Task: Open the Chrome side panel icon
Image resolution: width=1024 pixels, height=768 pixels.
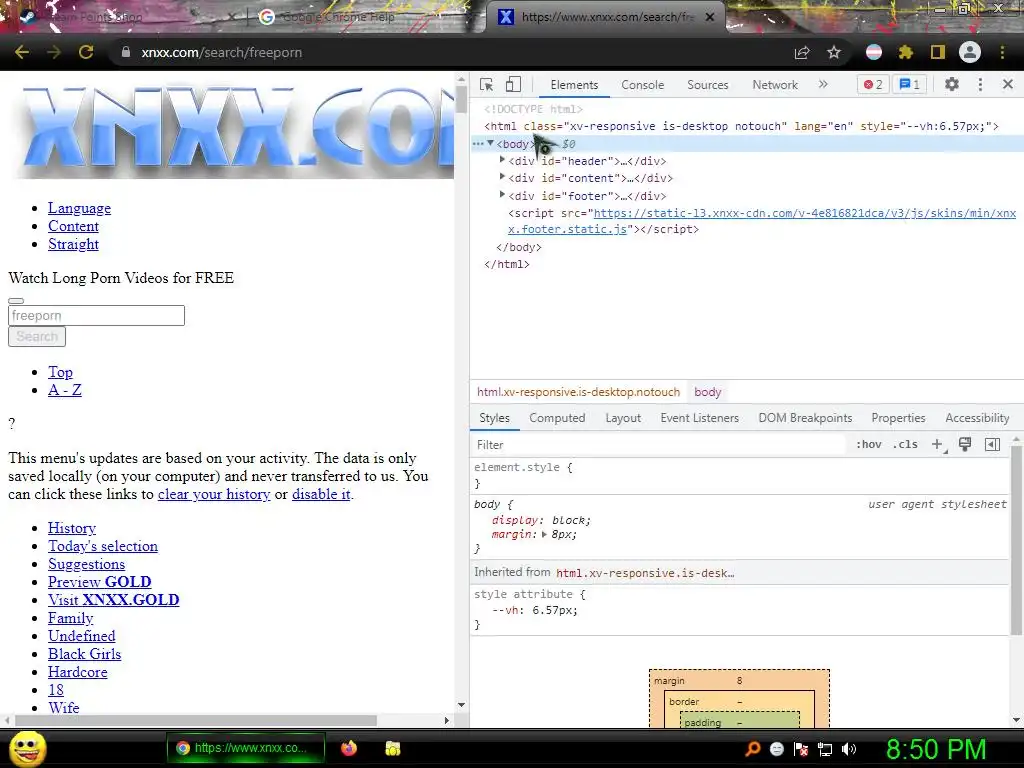Action: click(938, 52)
